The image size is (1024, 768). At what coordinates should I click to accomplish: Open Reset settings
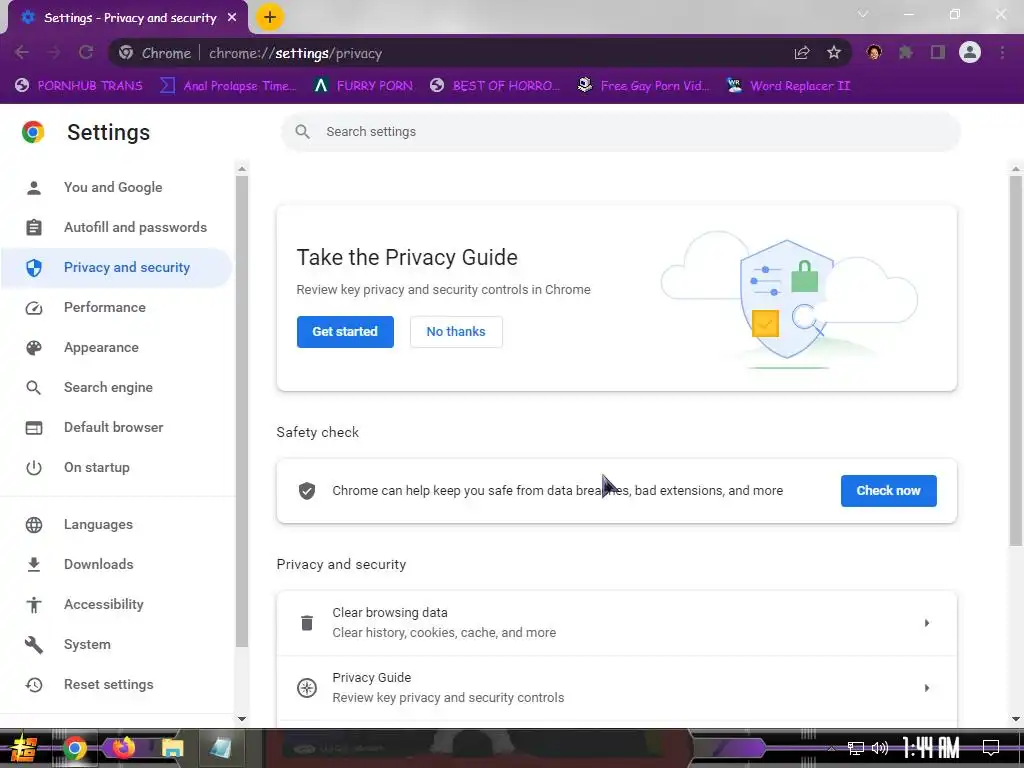[116, 684]
